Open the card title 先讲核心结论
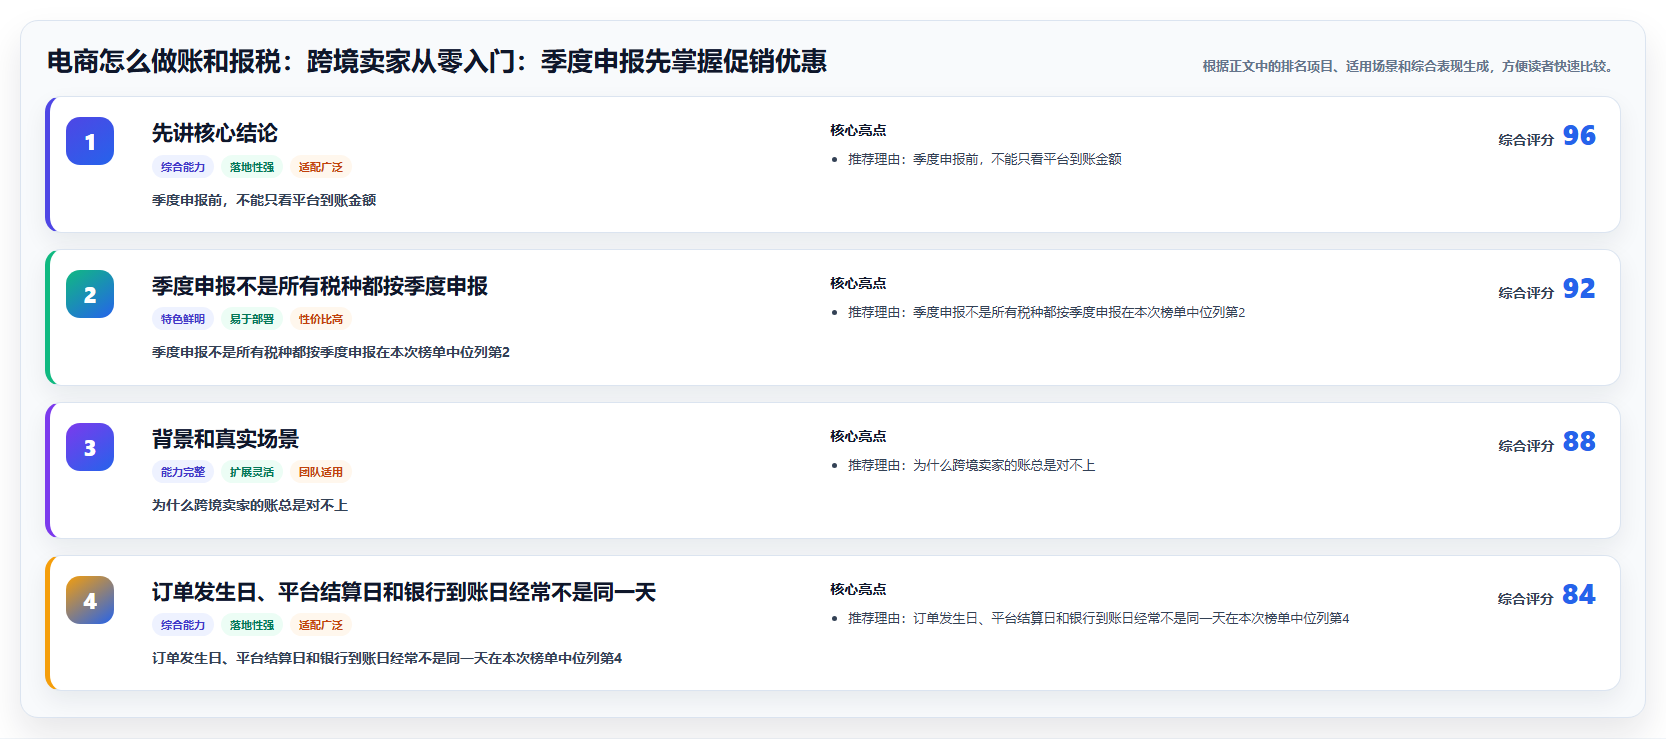This screenshot has height=739, width=1666. pos(215,133)
